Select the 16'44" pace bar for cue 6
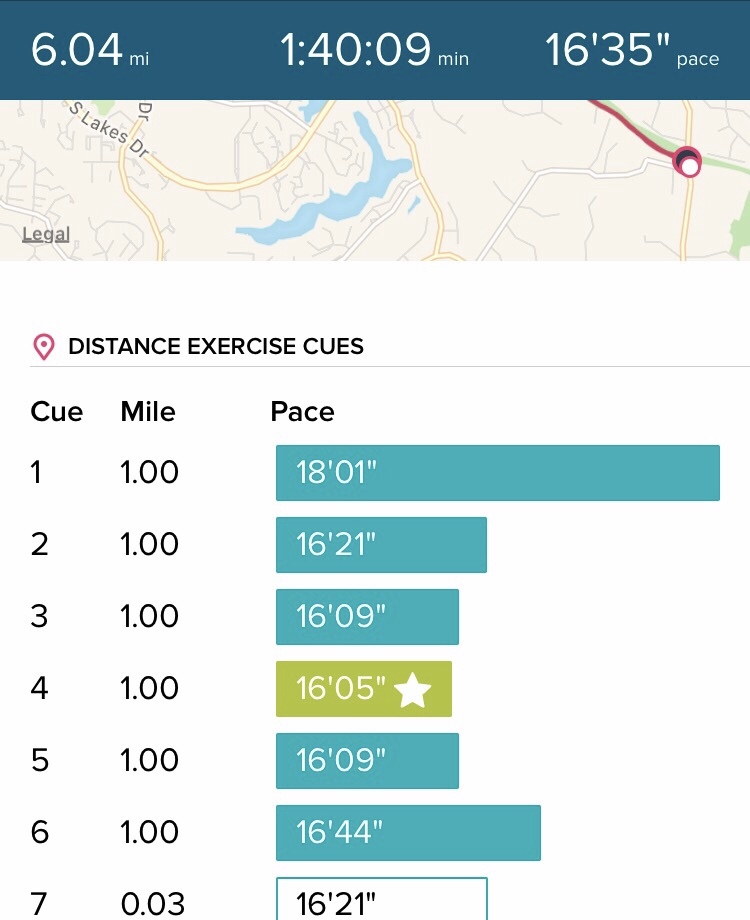Image resolution: width=750 pixels, height=920 pixels. click(x=408, y=833)
